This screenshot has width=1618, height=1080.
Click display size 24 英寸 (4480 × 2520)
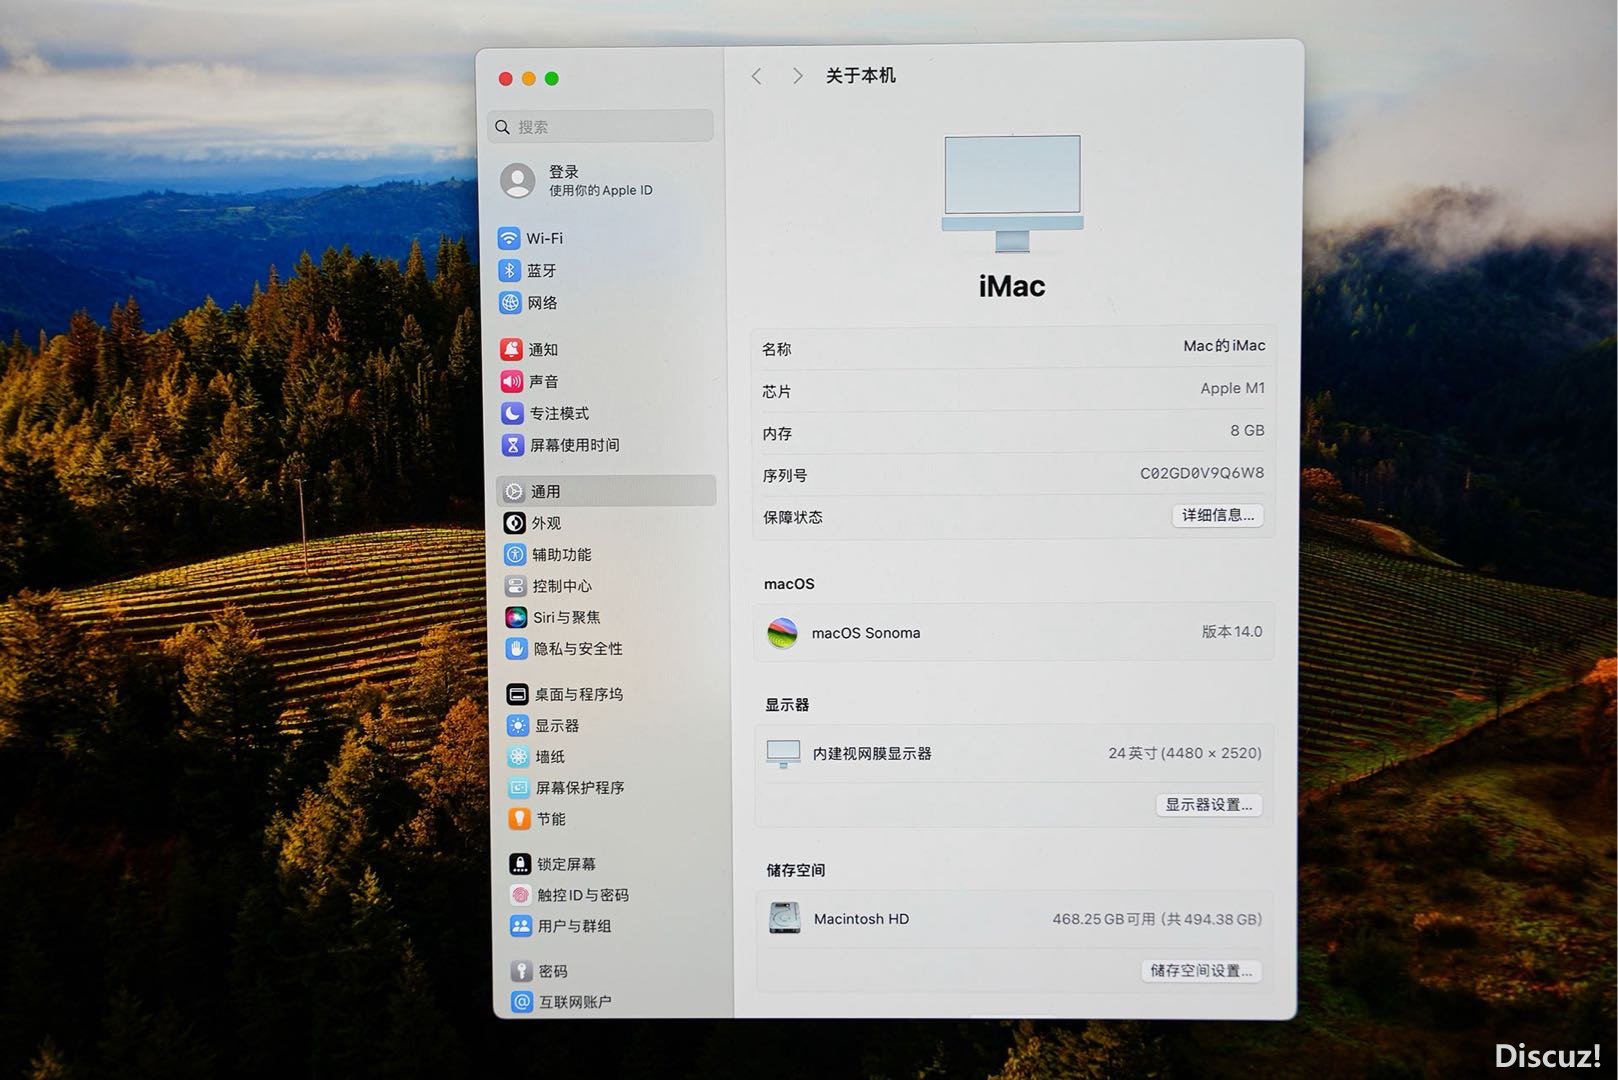1185,753
